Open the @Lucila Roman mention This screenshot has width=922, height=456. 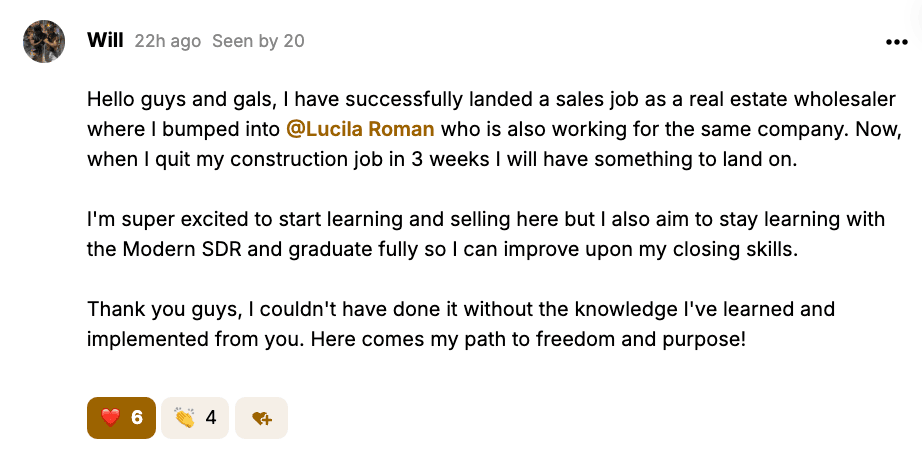(x=360, y=129)
